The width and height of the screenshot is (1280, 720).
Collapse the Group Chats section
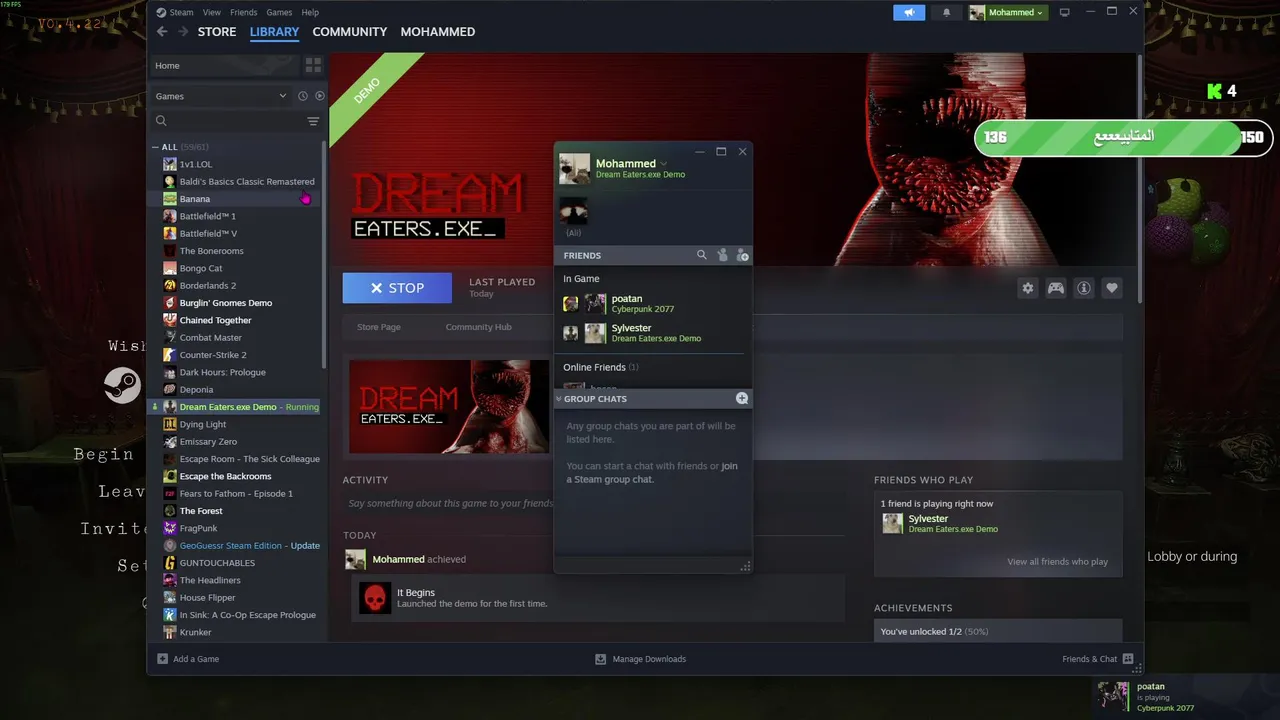(559, 399)
